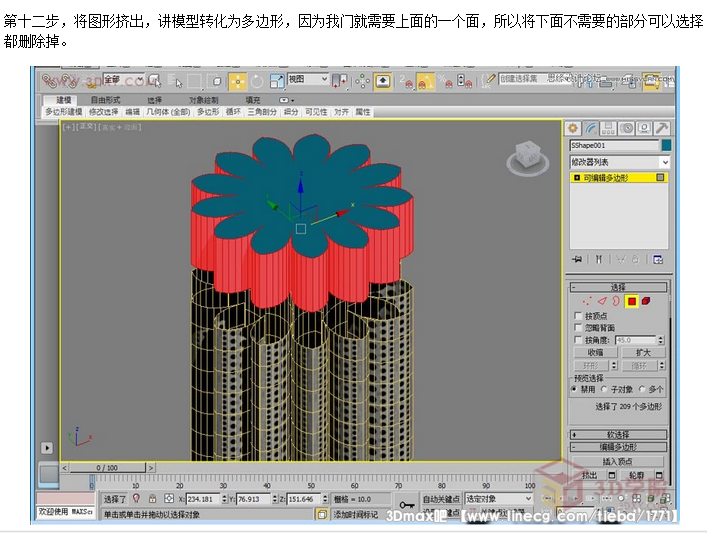This screenshot has width=707, height=533.
Task: Toggle the Percent Snap icon
Action: (445, 82)
